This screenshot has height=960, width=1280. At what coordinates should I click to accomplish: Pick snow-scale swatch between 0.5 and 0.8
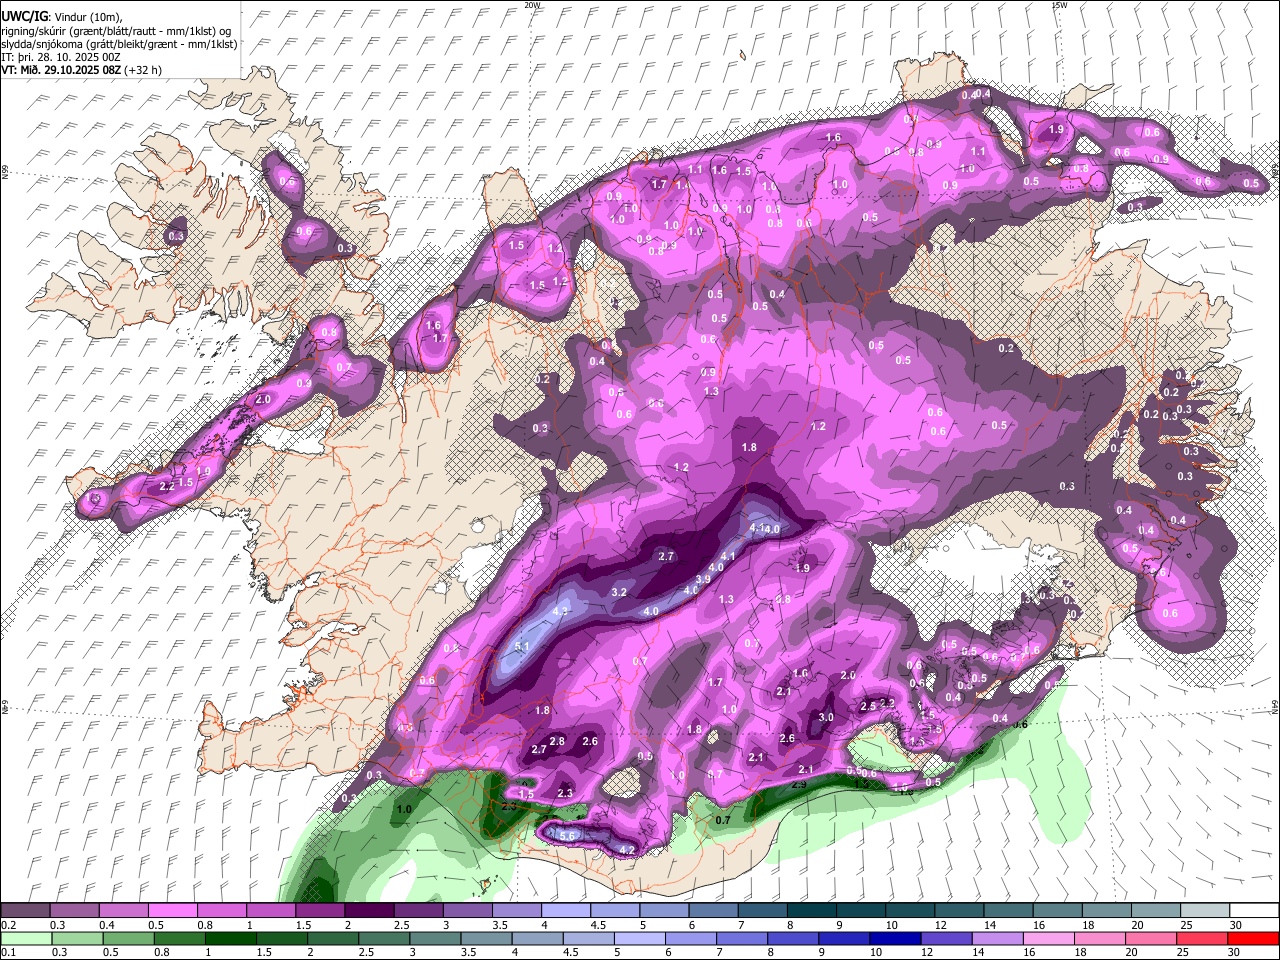pyautogui.click(x=172, y=910)
